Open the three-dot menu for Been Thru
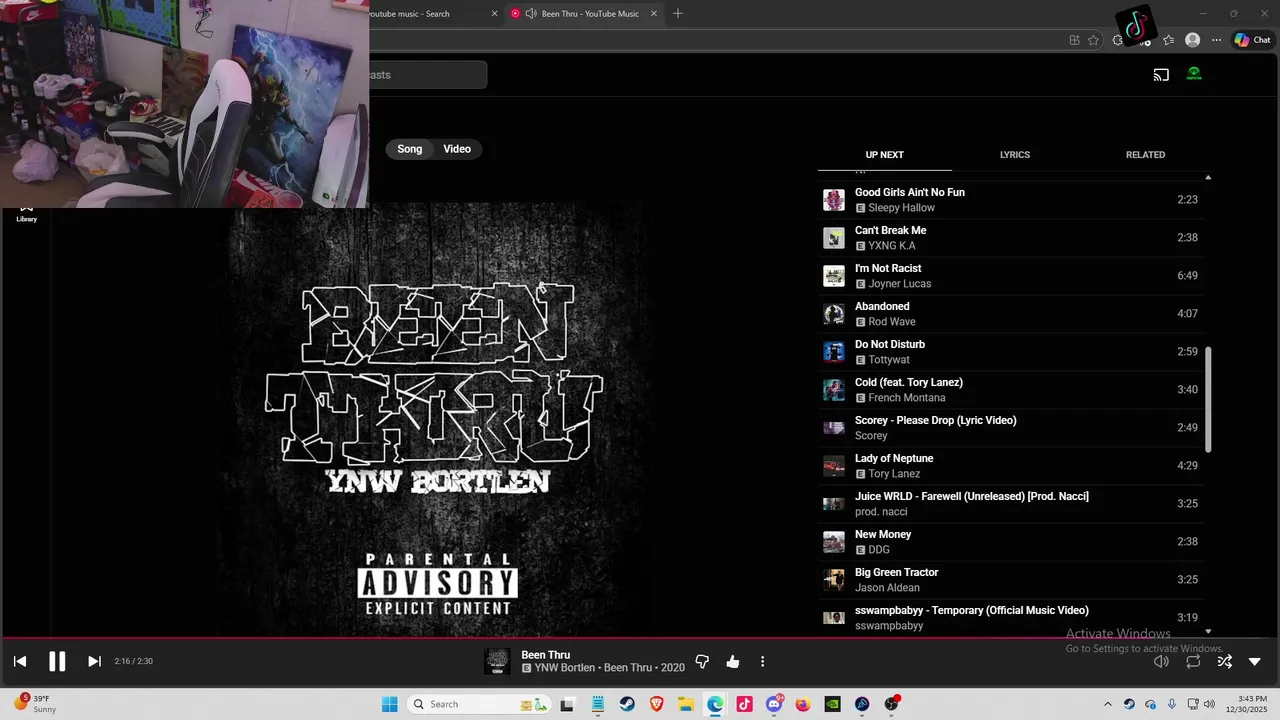 click(x=762, y=661)
